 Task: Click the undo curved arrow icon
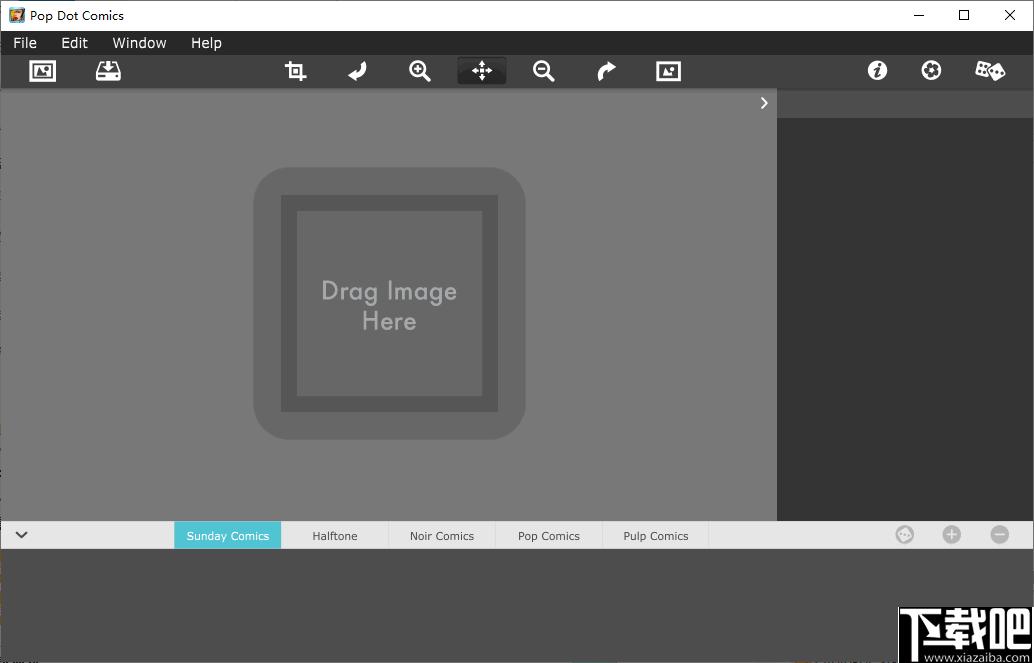(357, 71)
